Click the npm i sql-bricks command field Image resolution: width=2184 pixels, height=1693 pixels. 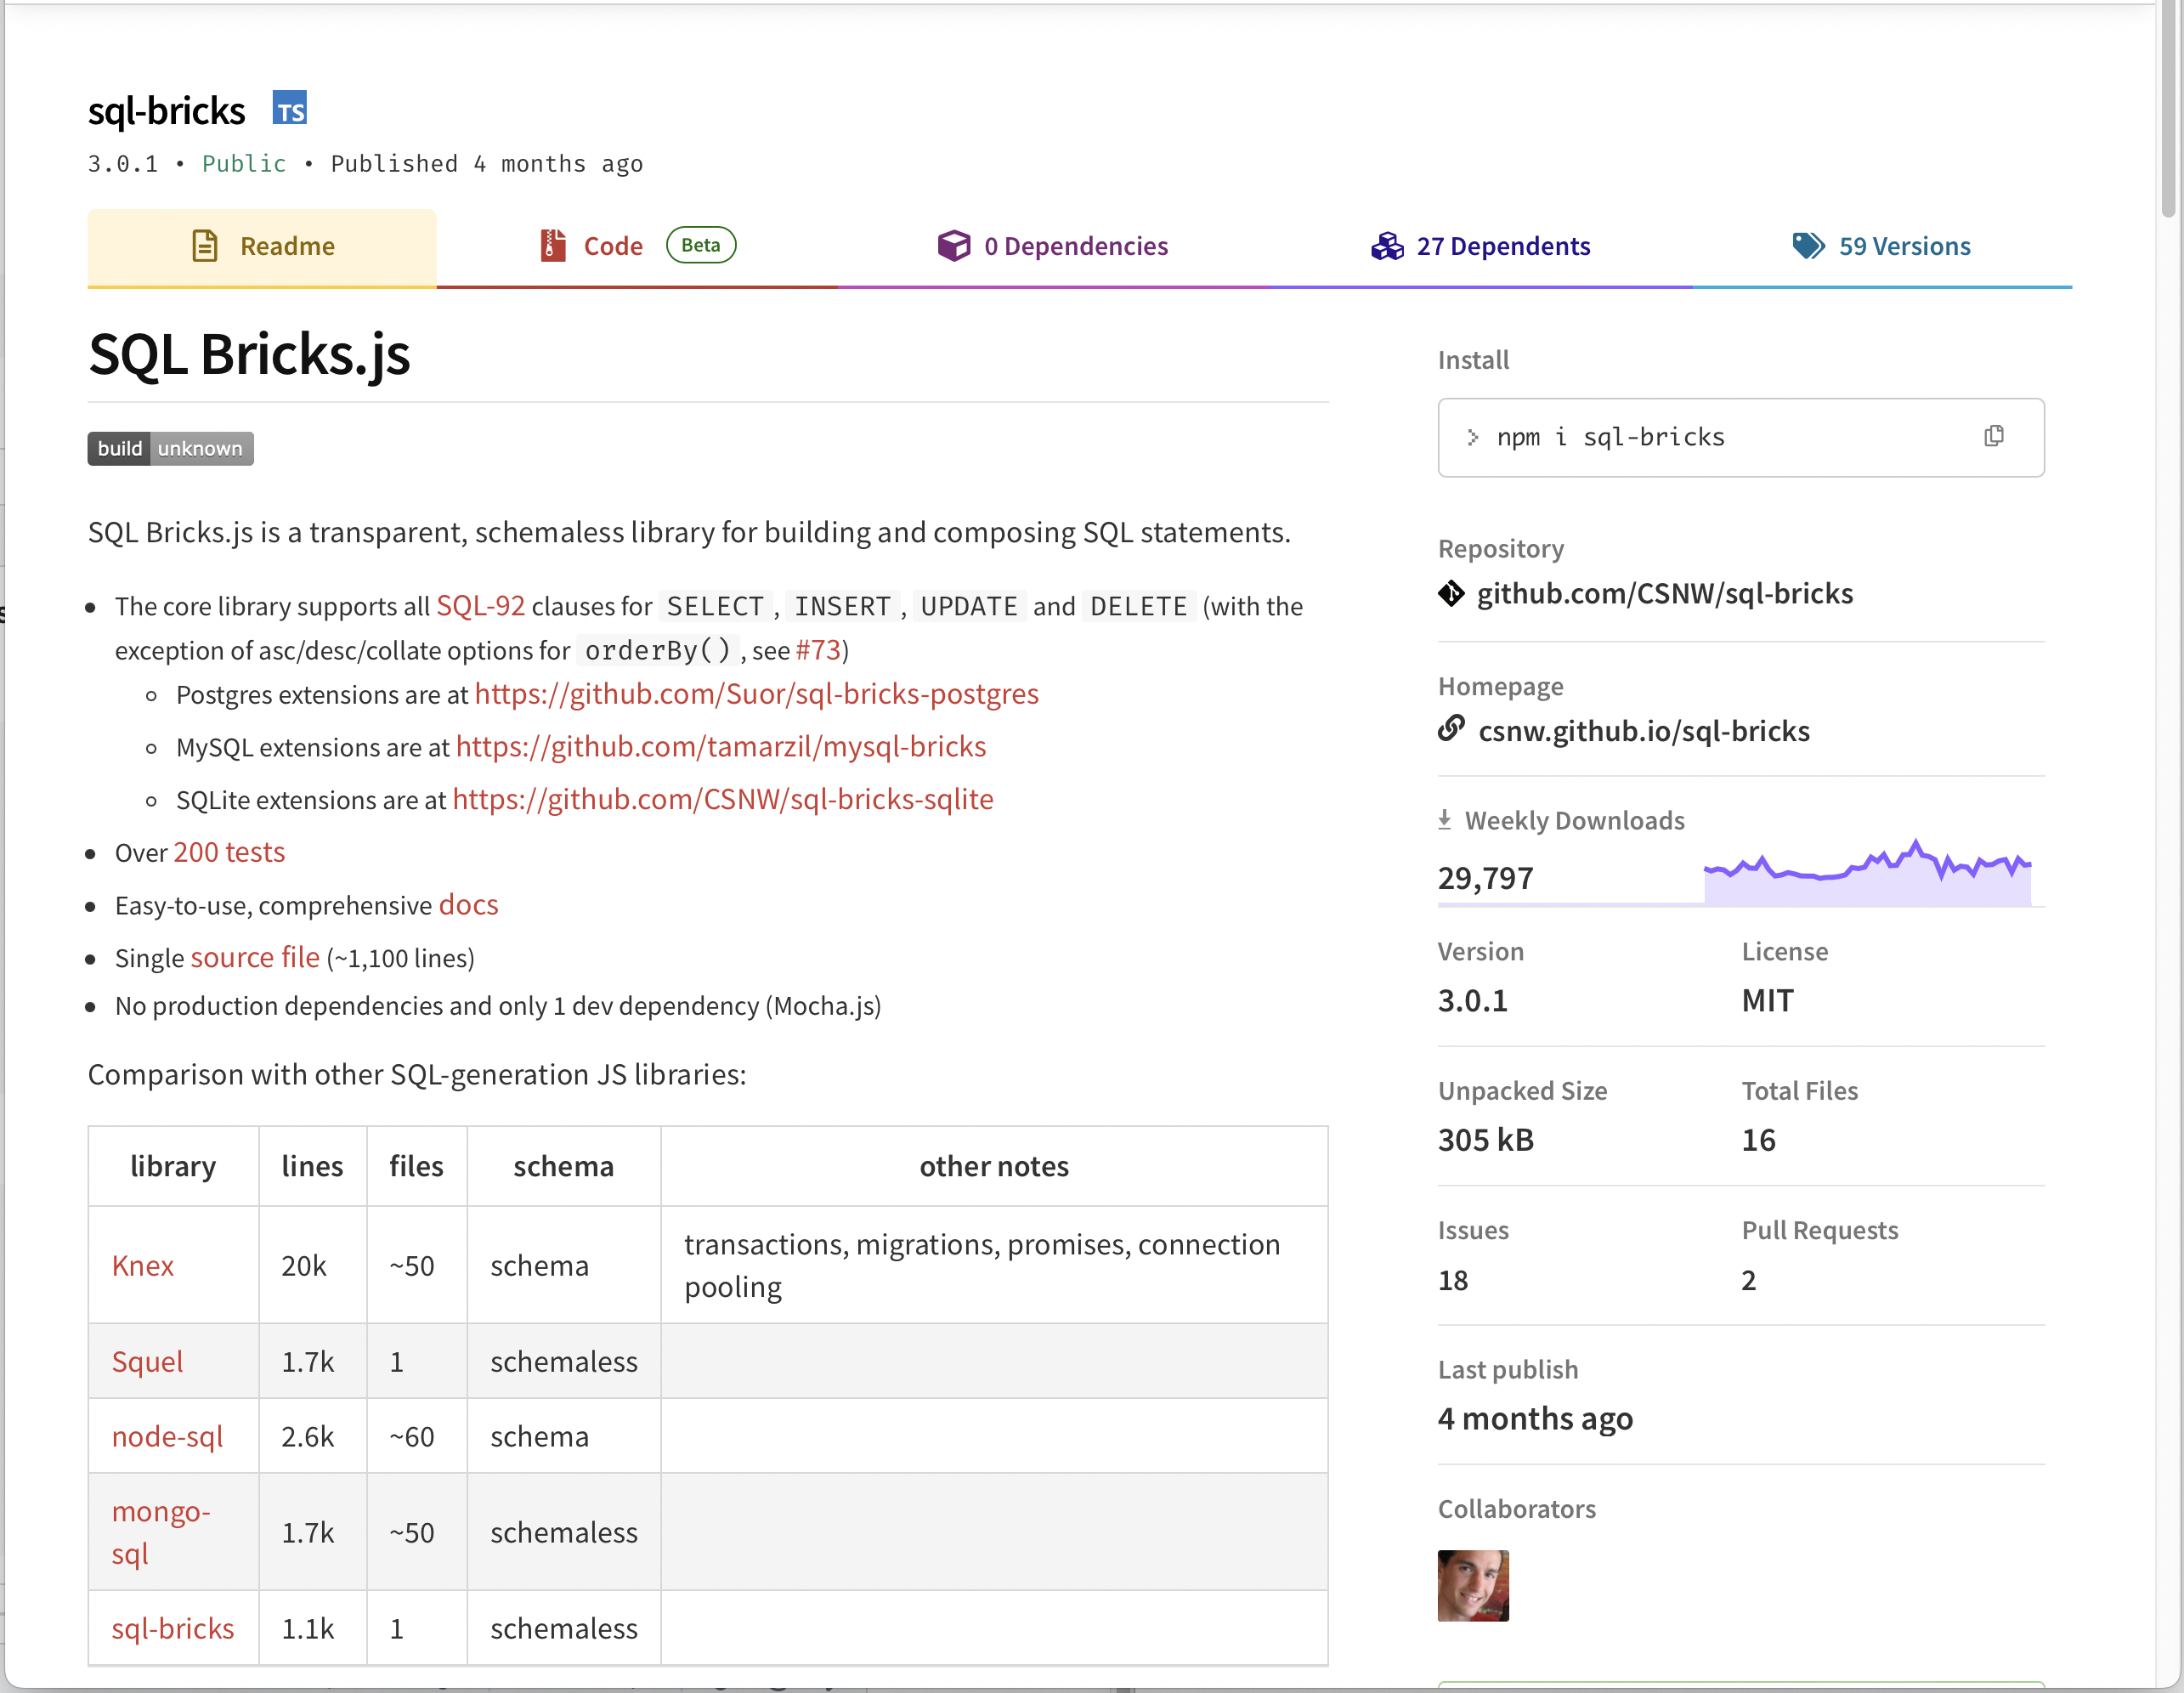(x=1741, y=438)
